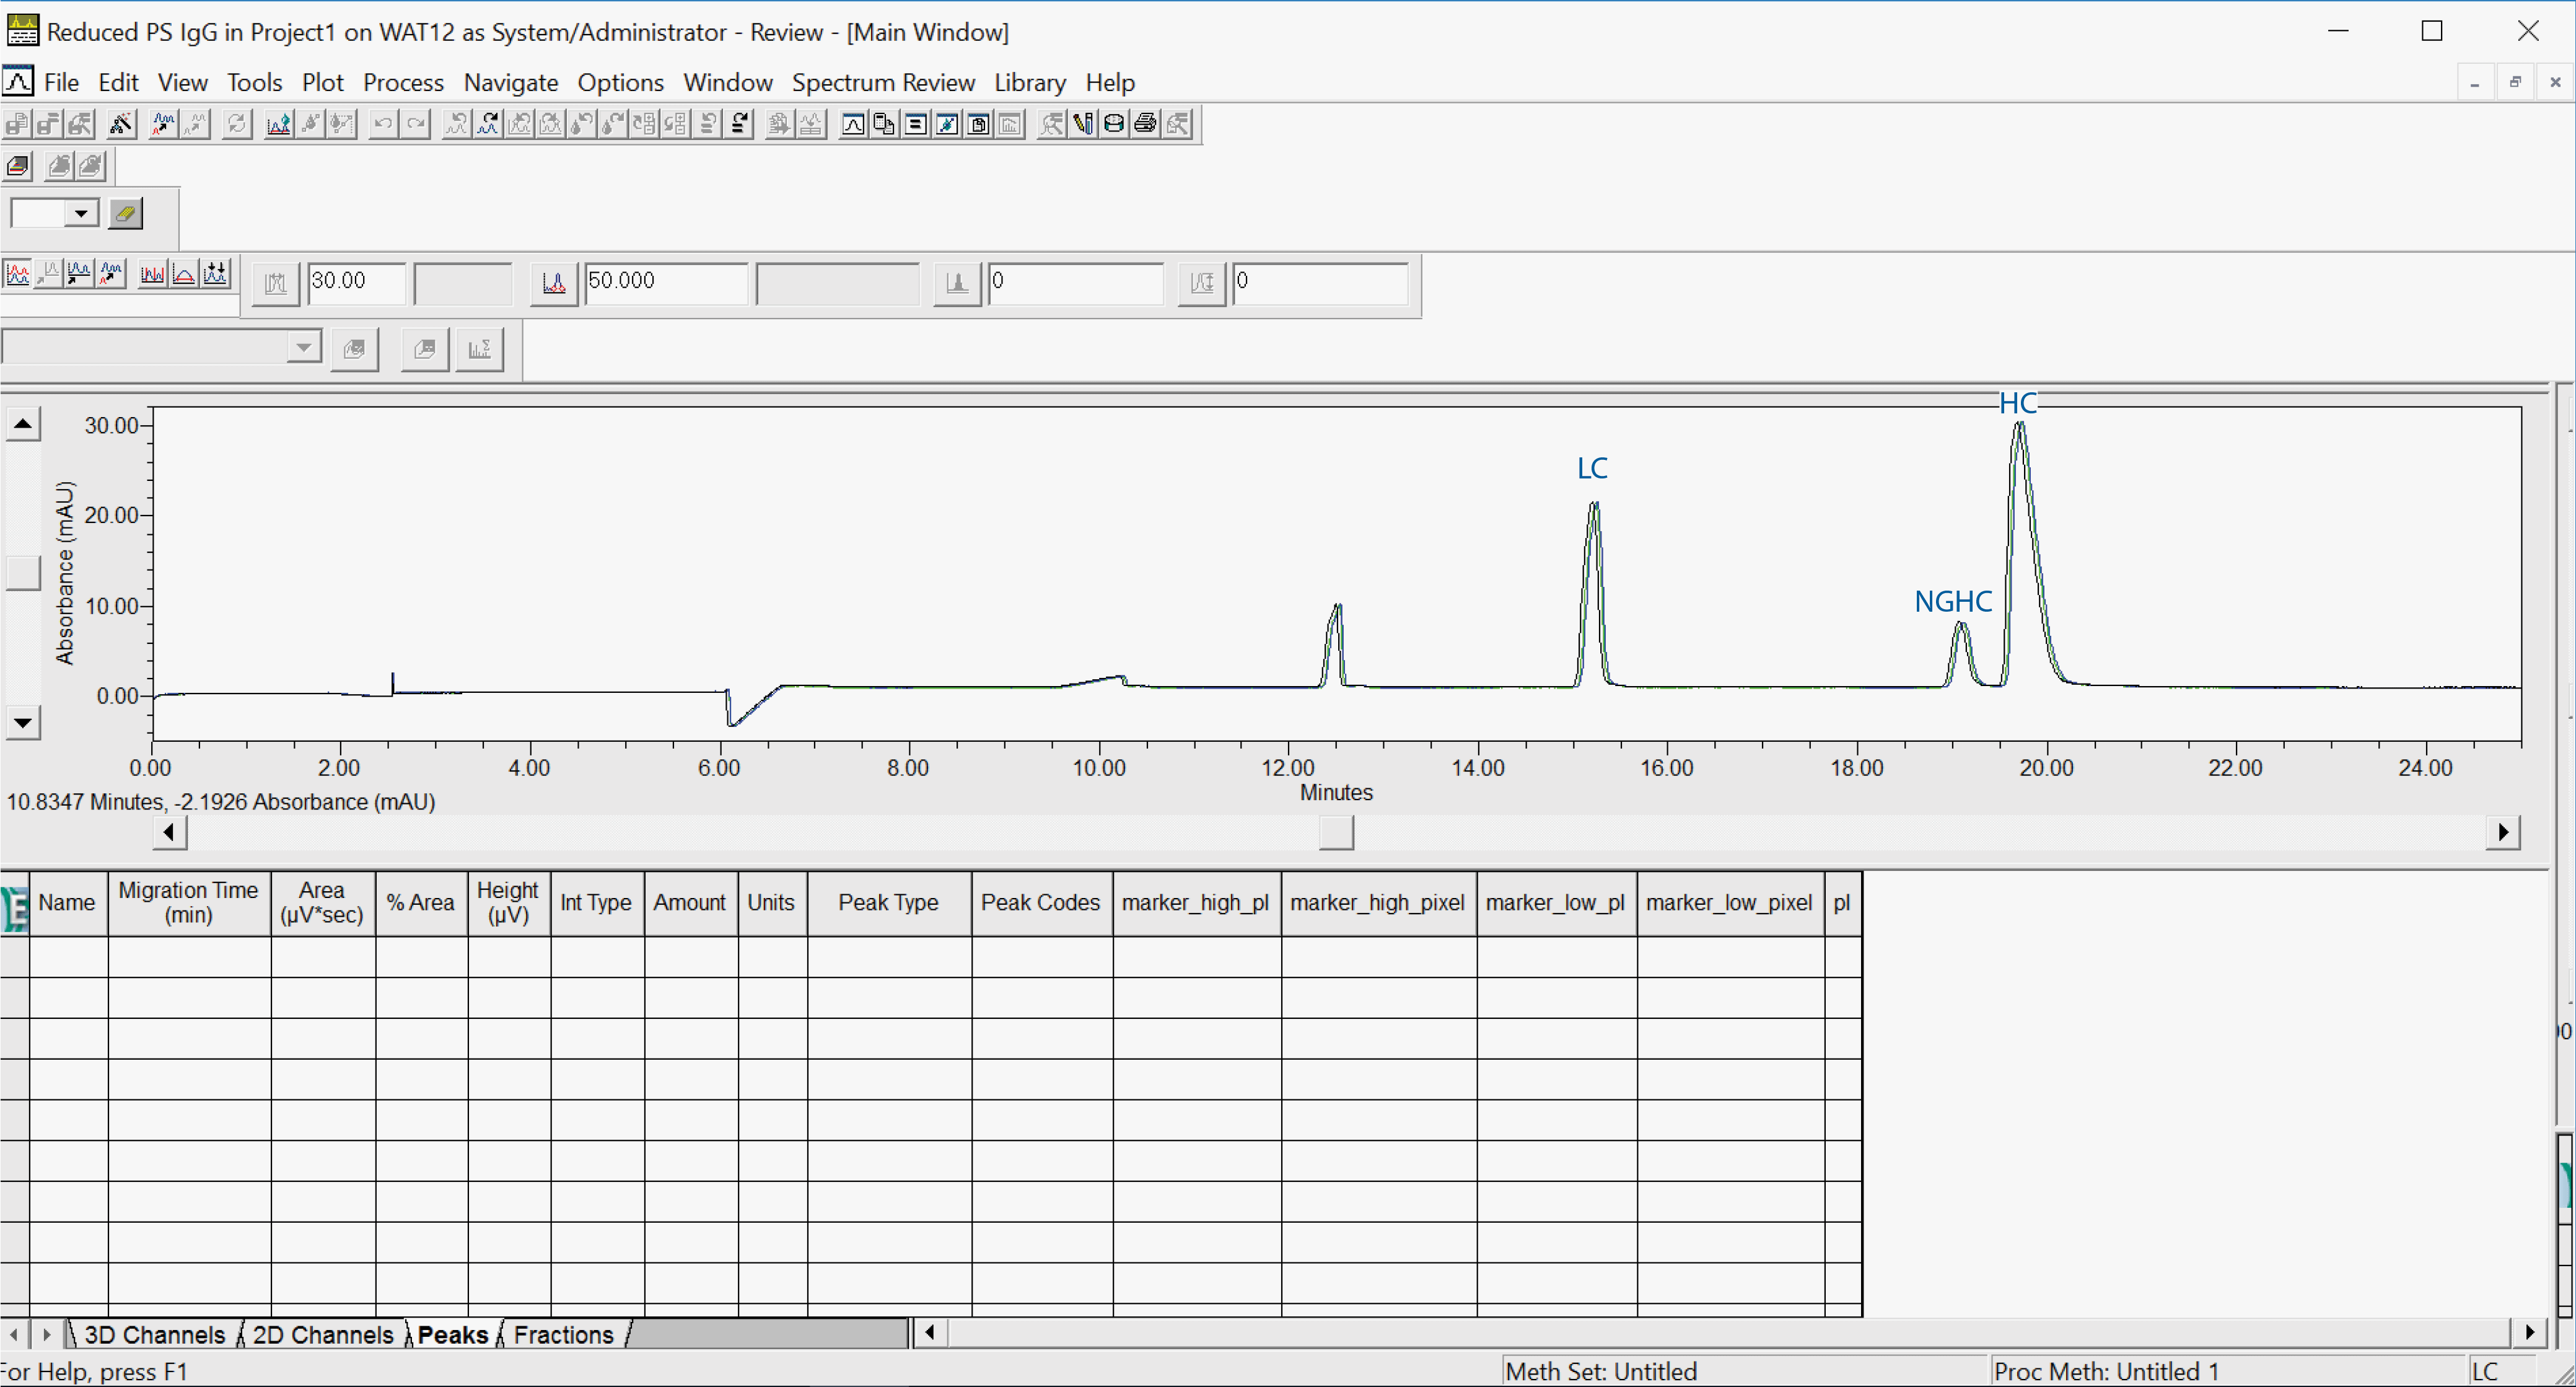
Task: Open the Spectrum Review menu
Action: [x=883, y=82]
